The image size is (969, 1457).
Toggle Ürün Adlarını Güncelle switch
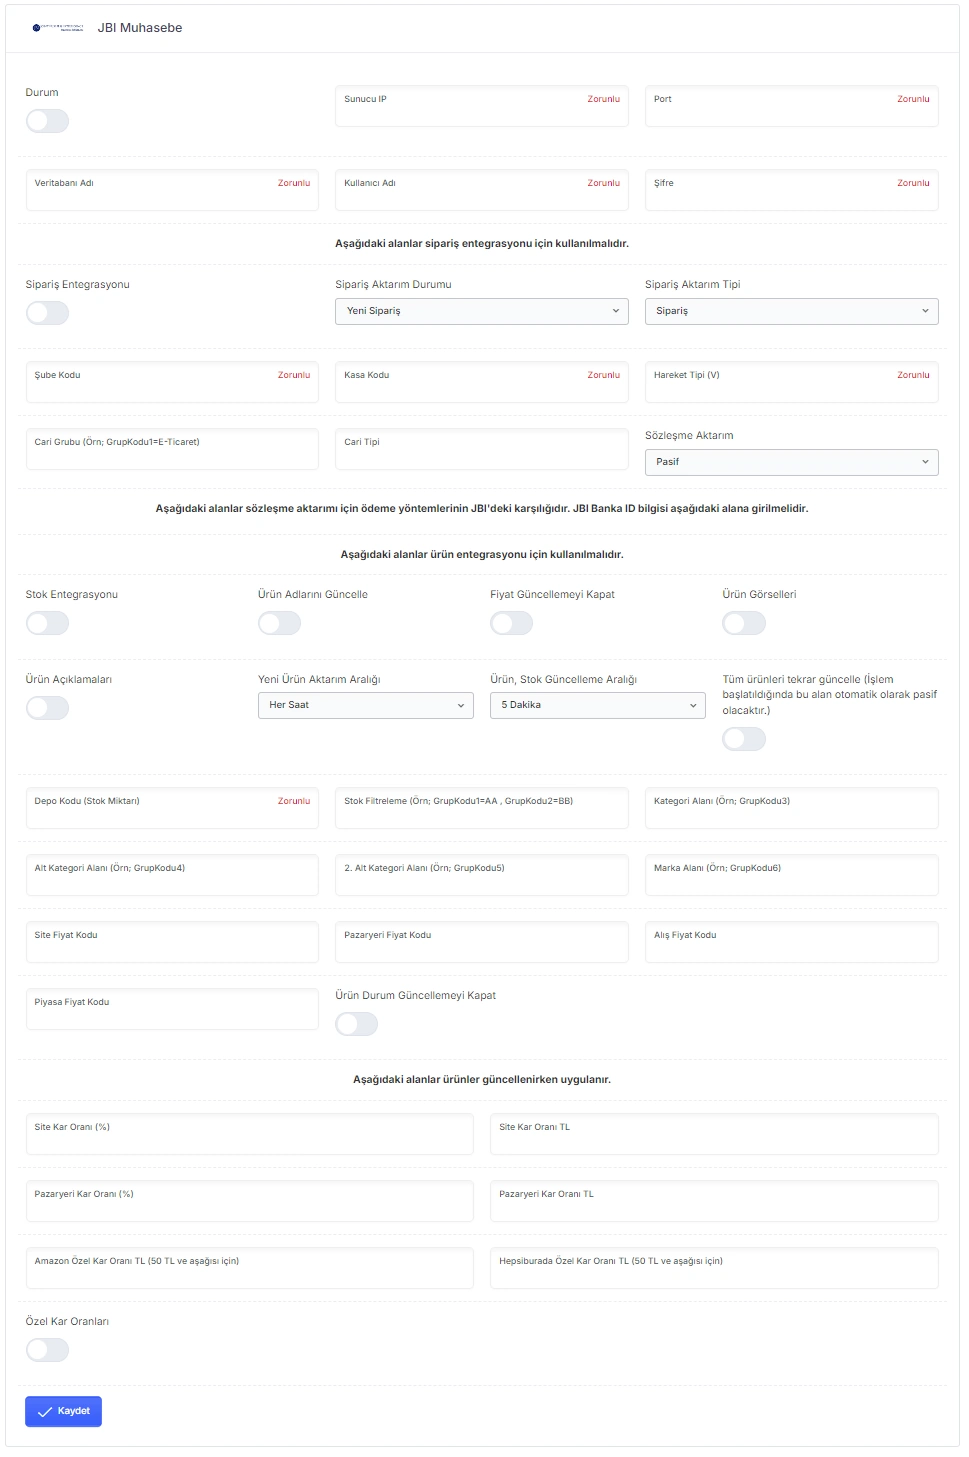(x=279, y=623)
